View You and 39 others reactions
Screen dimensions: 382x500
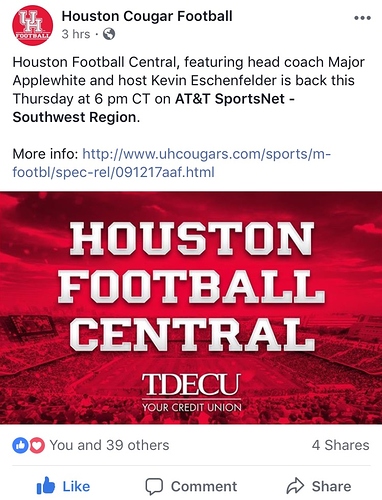click(x=109, y=445)
